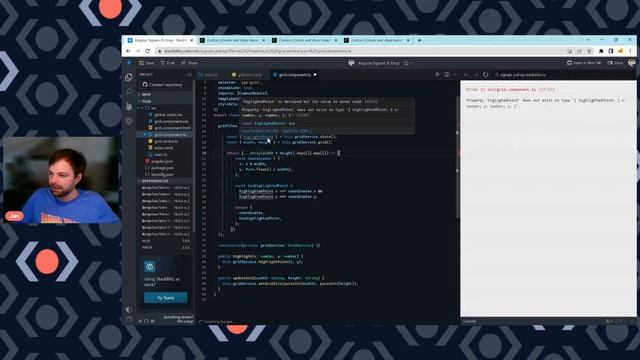Reload the preview pane
The image size is (640, 360).
pyautogui.click(x=485, y=75)
